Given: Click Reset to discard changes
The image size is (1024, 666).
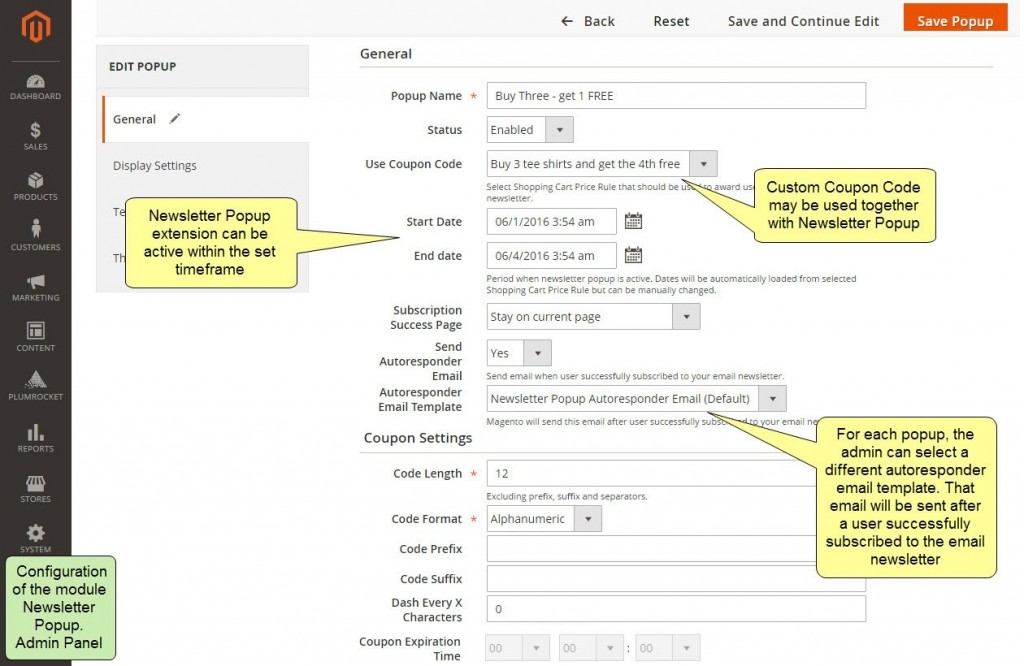Looking at the screenshot, I should 670,20.
